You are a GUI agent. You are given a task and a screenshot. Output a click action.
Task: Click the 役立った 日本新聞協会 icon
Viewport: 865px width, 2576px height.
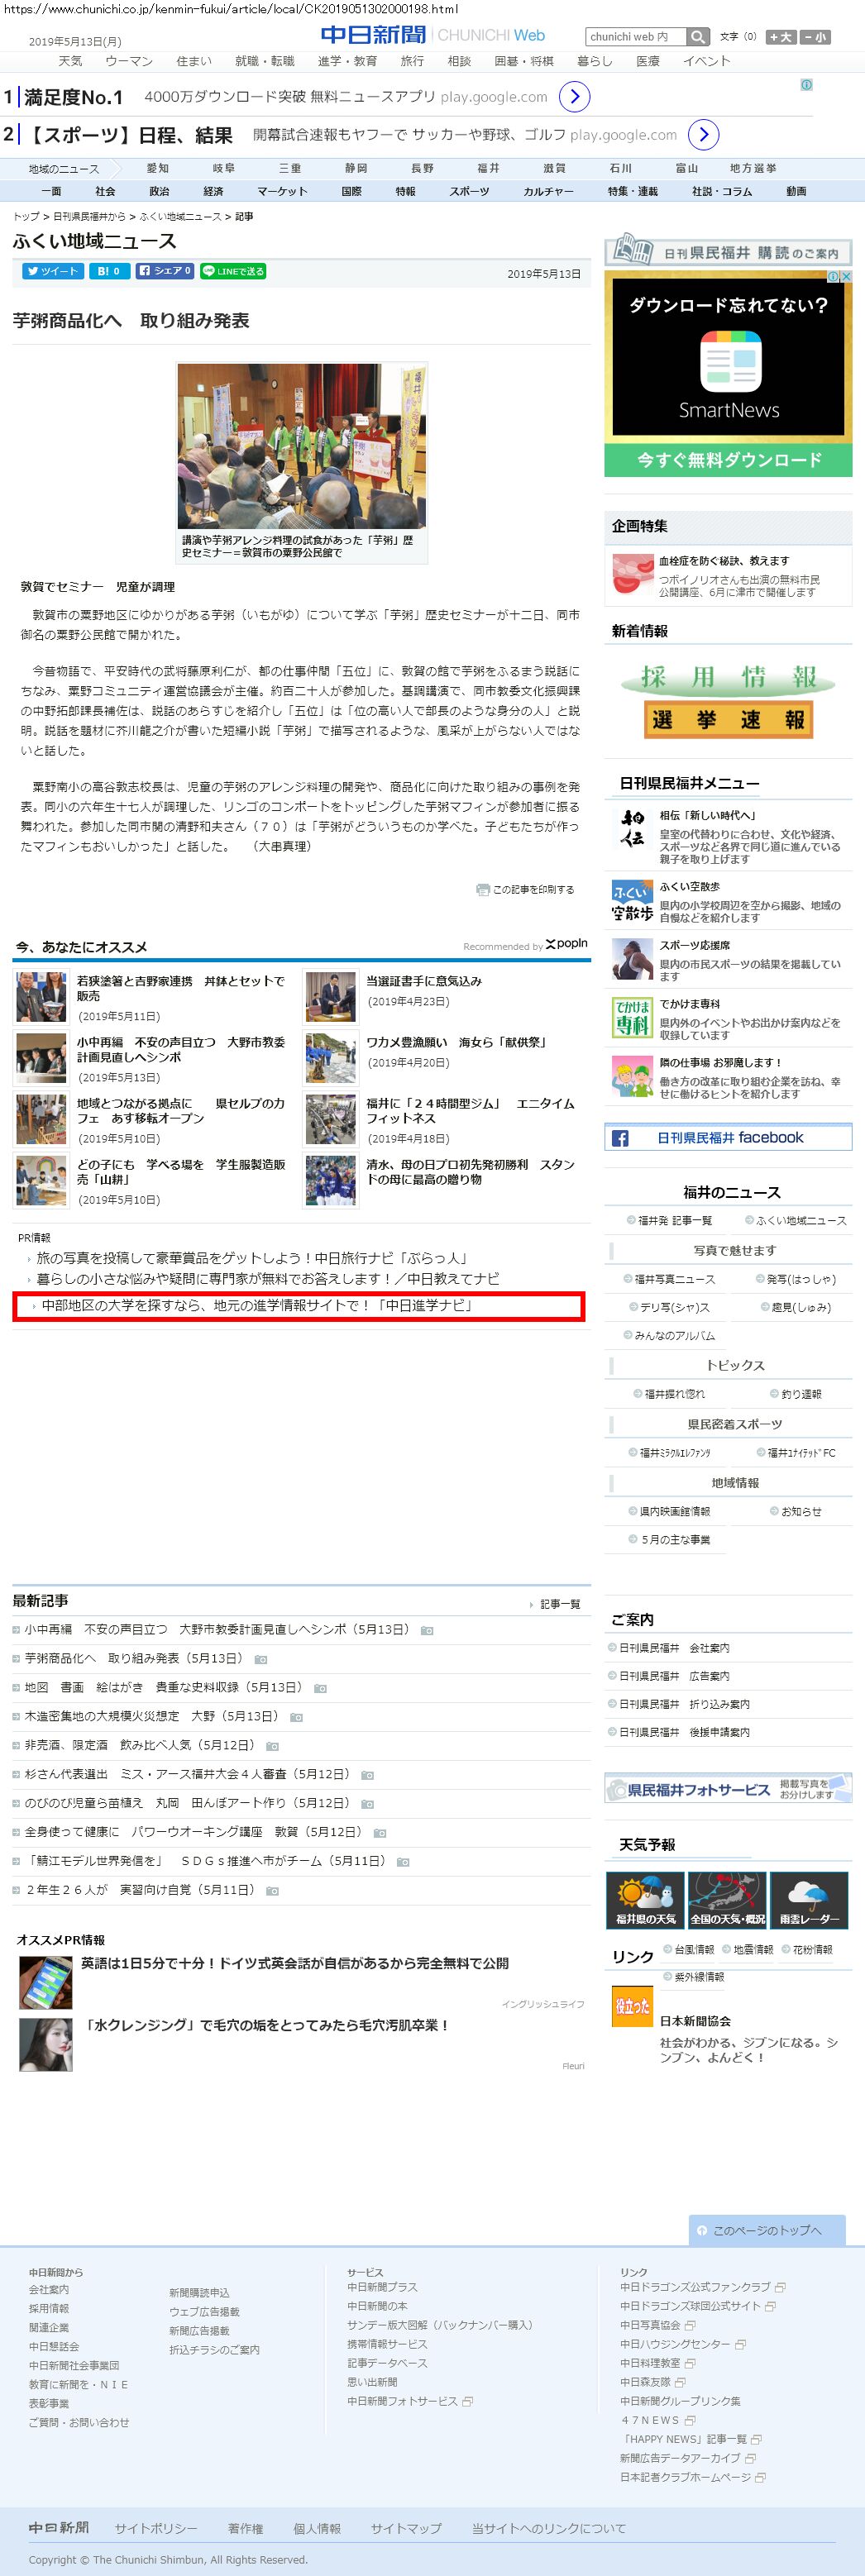[x=632, y=2006]
